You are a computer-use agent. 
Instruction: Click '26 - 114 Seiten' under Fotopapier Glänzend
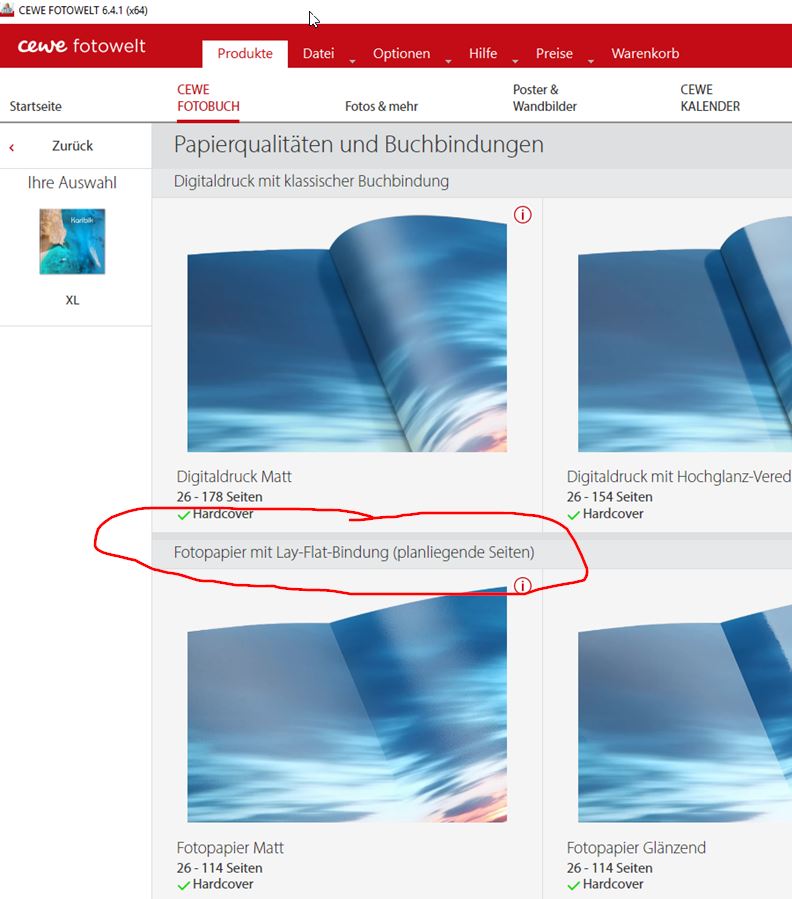[610, 867]
